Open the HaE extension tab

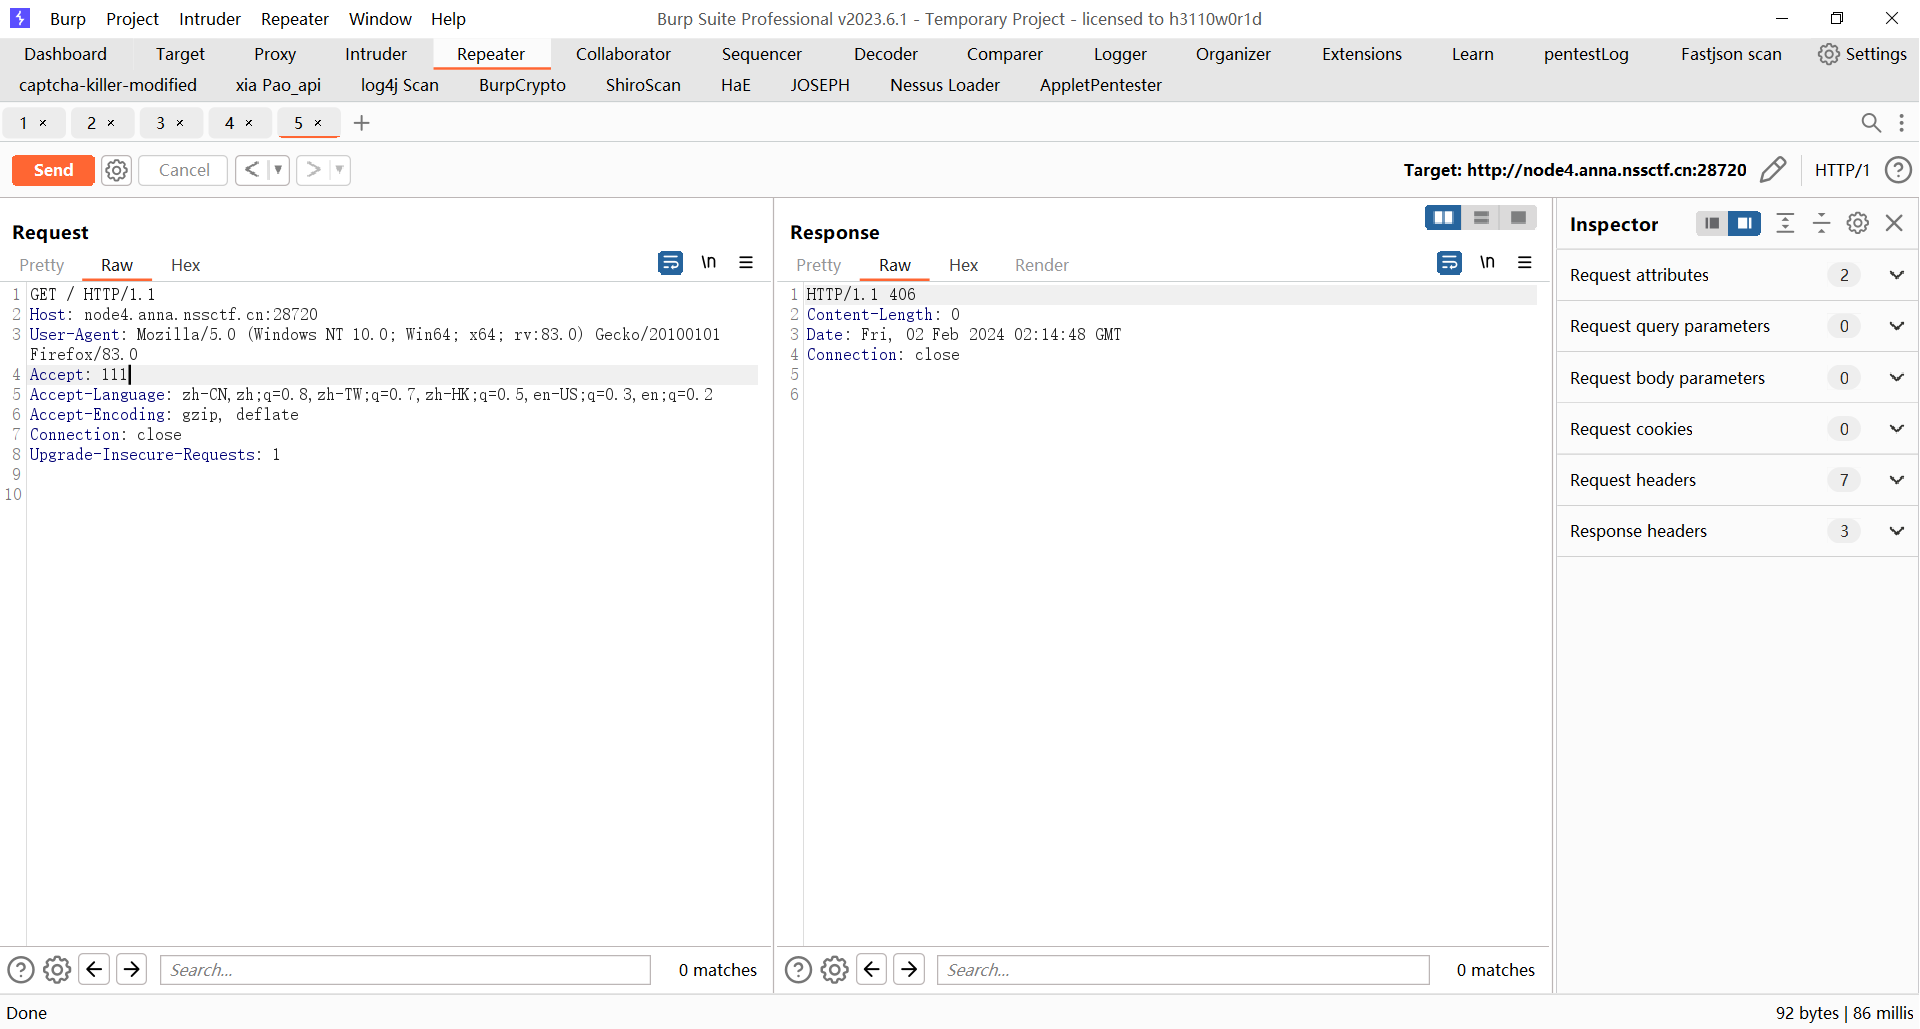click(735, 85)
